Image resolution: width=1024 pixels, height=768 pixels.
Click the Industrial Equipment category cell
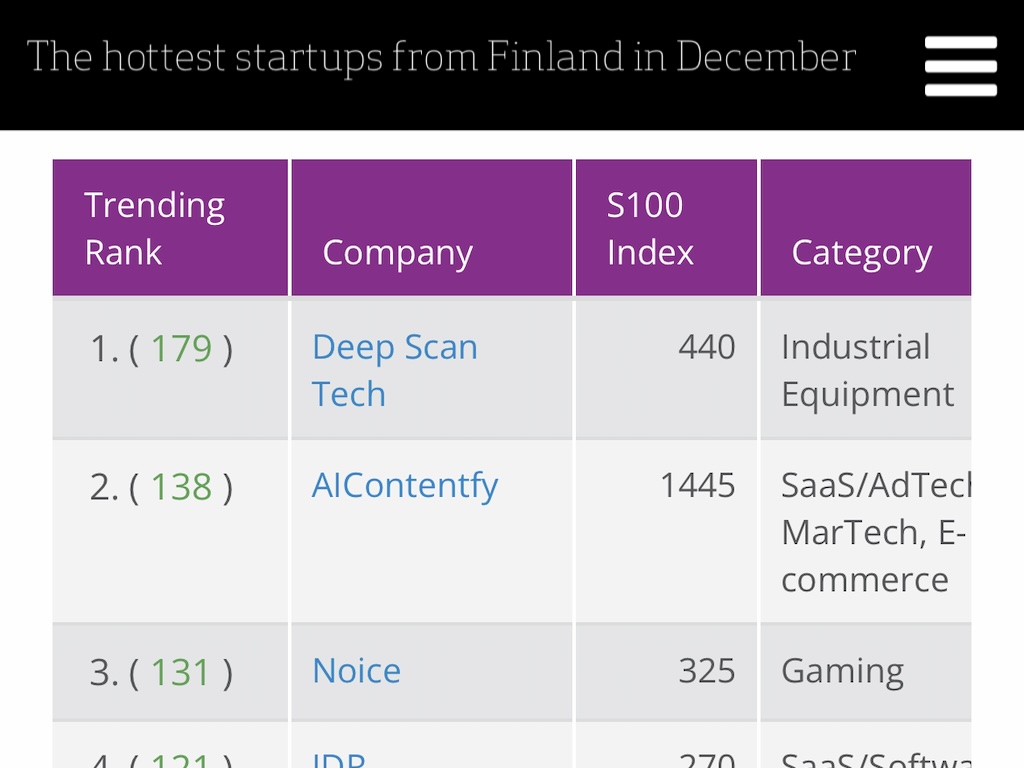pyautogui.click(x=866, y=370)
